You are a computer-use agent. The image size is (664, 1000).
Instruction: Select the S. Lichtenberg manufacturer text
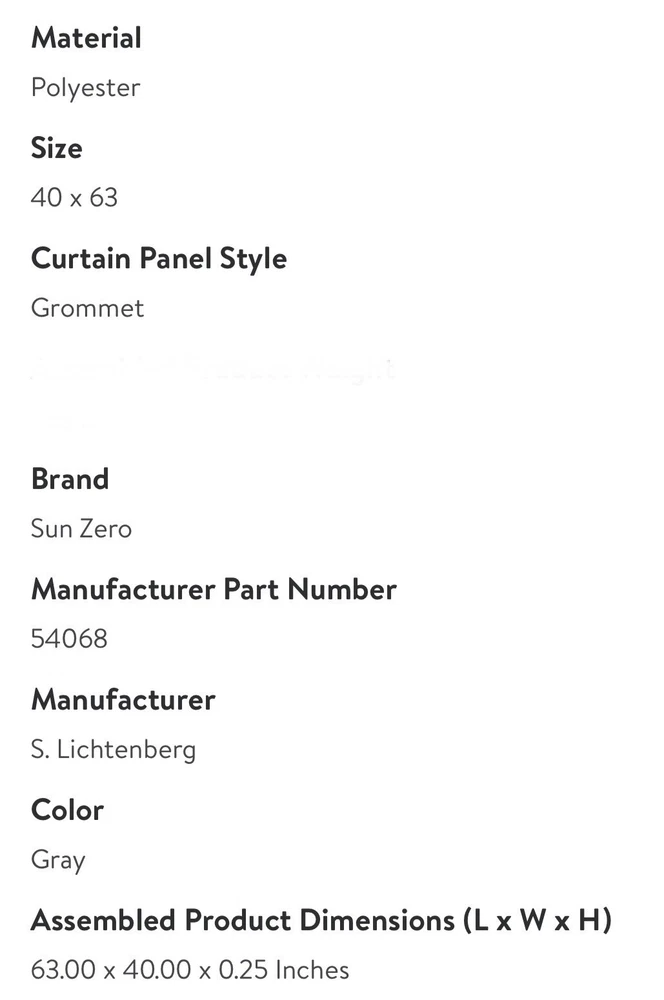[113, 750]
